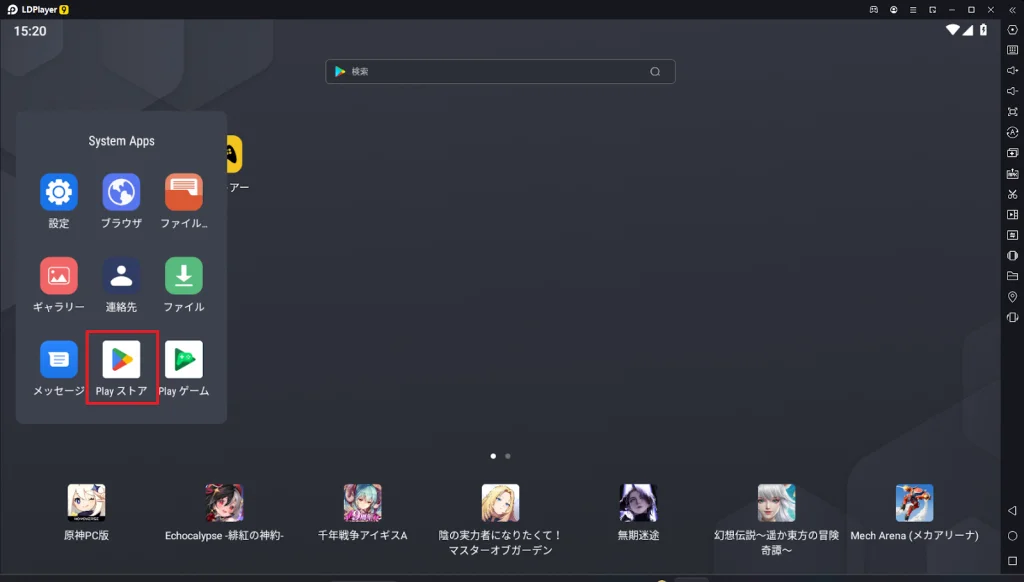Open the 設定 settings app
The width and height of the screenshot is (1024, 582).
59,192
